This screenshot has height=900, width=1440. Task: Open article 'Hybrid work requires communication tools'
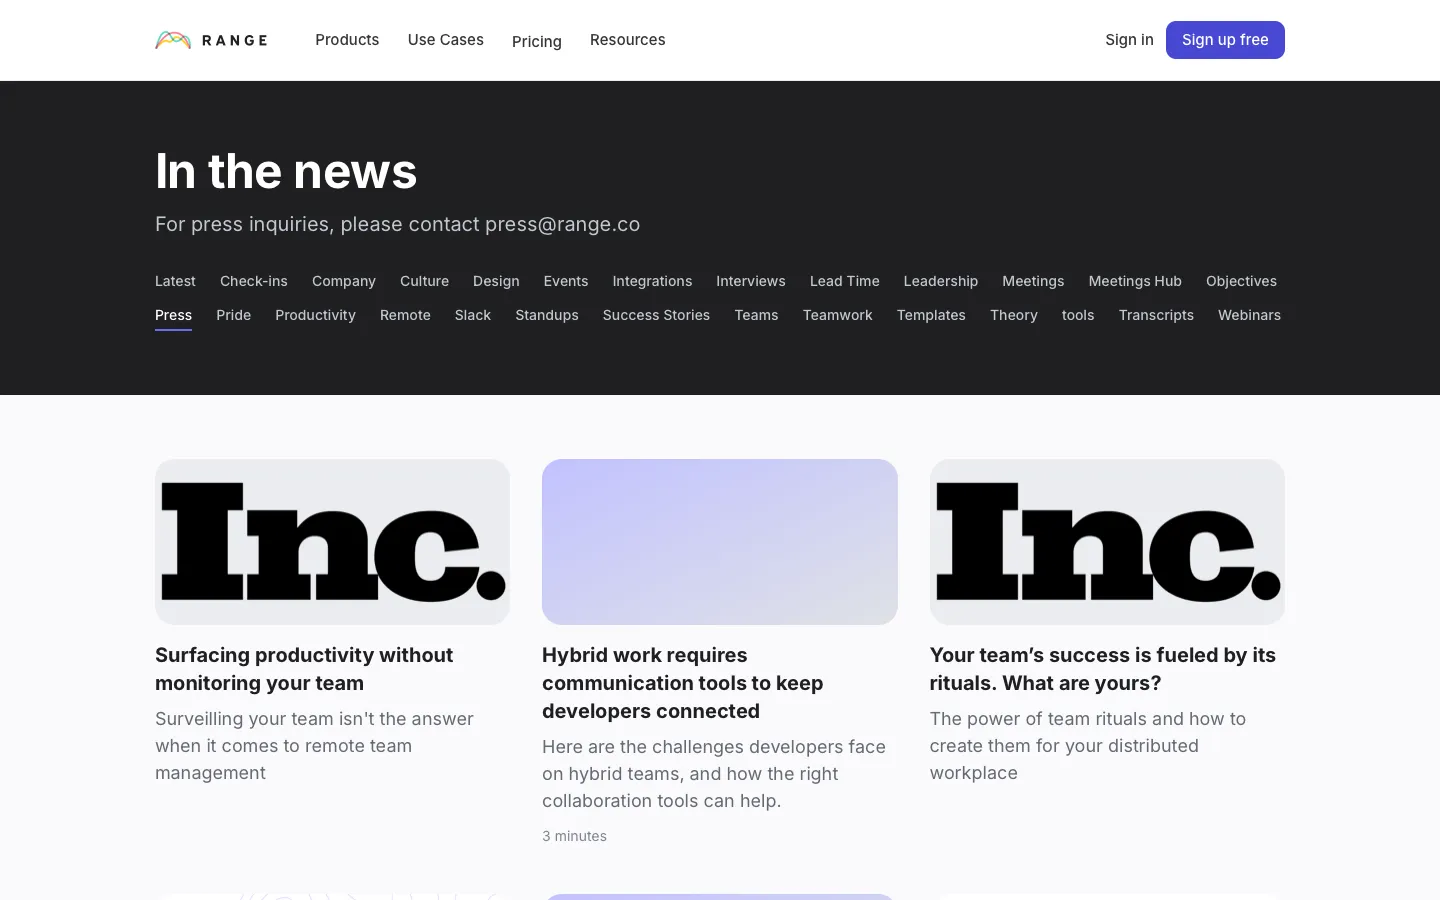pos(683,683)
